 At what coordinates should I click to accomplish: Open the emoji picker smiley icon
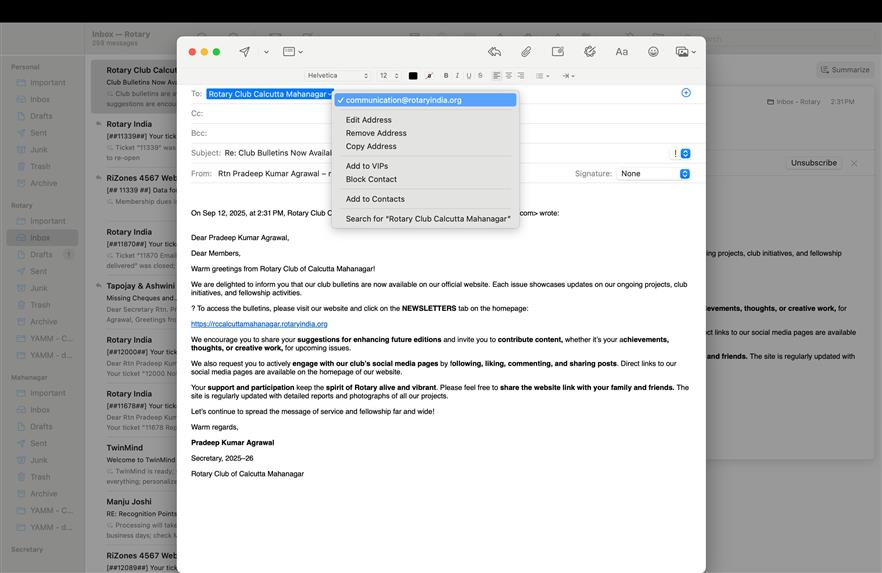653,51
